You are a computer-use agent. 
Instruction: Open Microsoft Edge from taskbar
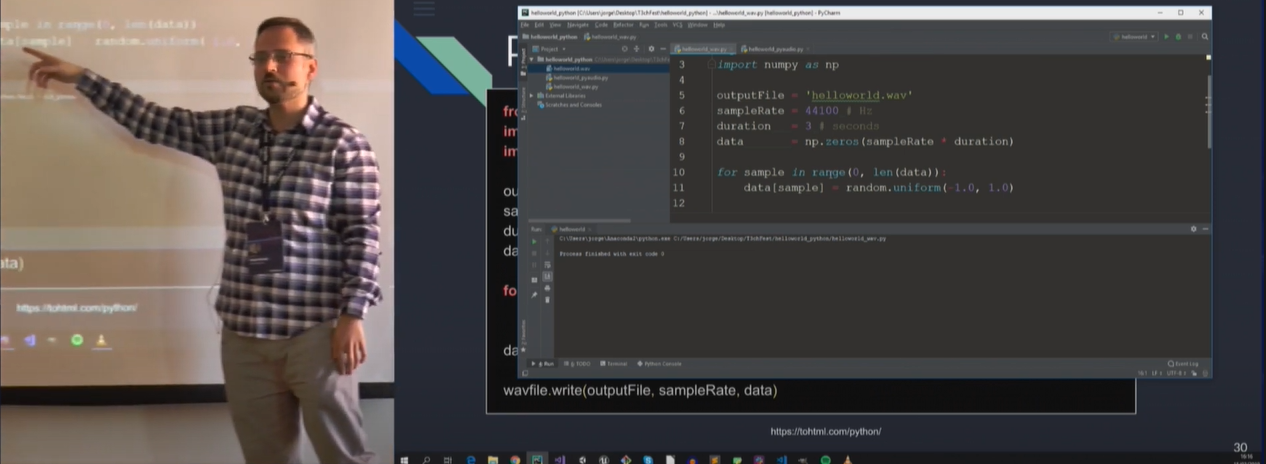(471, 459)
